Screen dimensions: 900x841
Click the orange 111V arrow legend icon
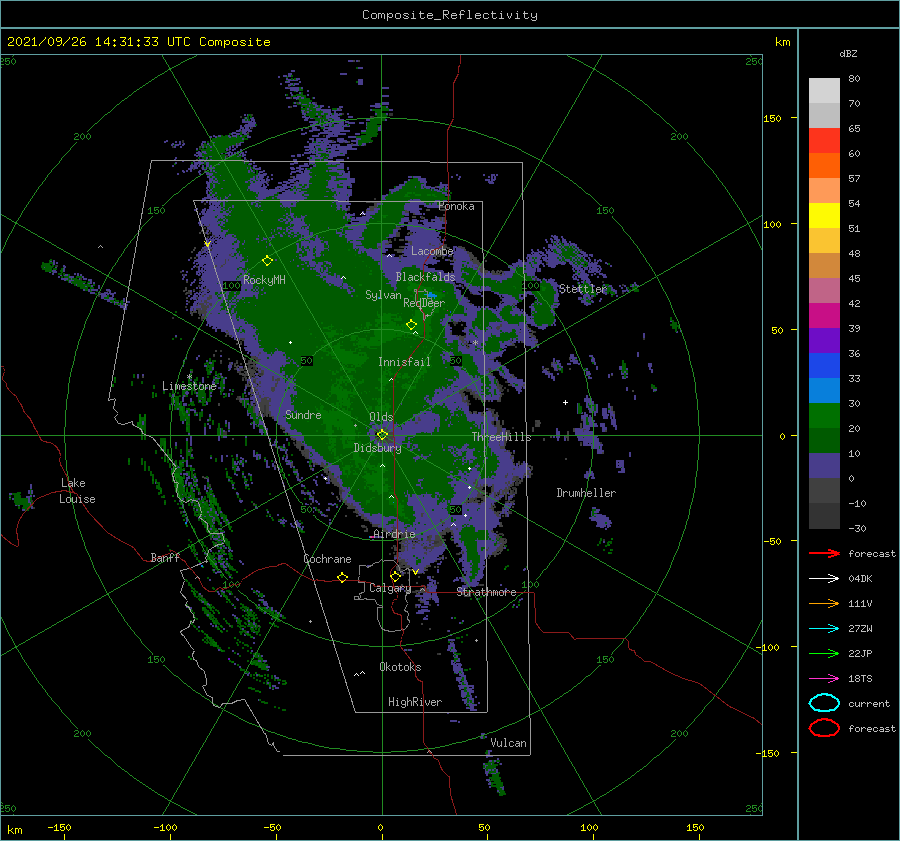click(824, 603)
